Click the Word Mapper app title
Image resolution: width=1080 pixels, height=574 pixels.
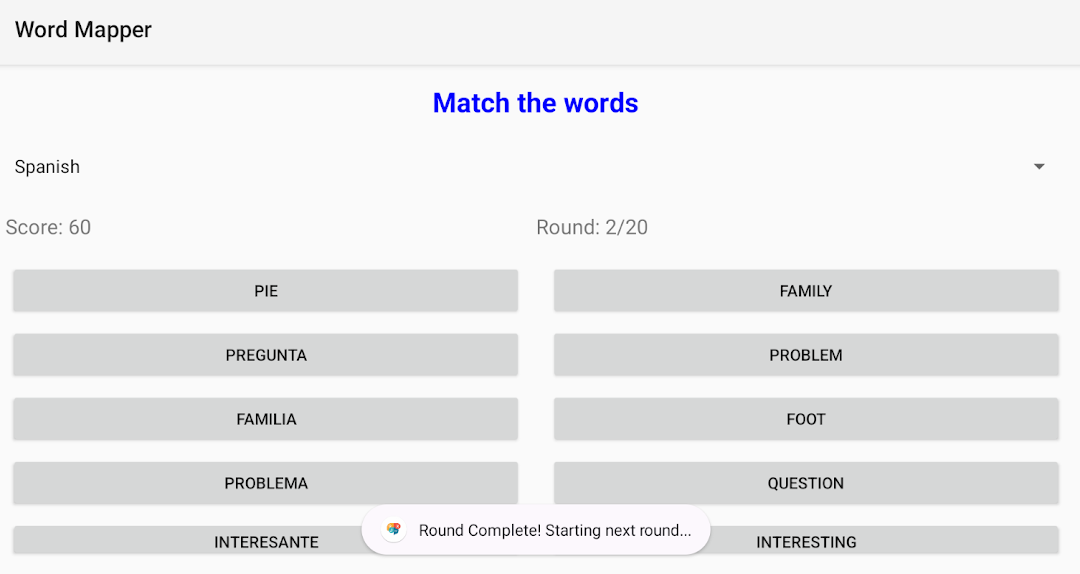[83, 30]
